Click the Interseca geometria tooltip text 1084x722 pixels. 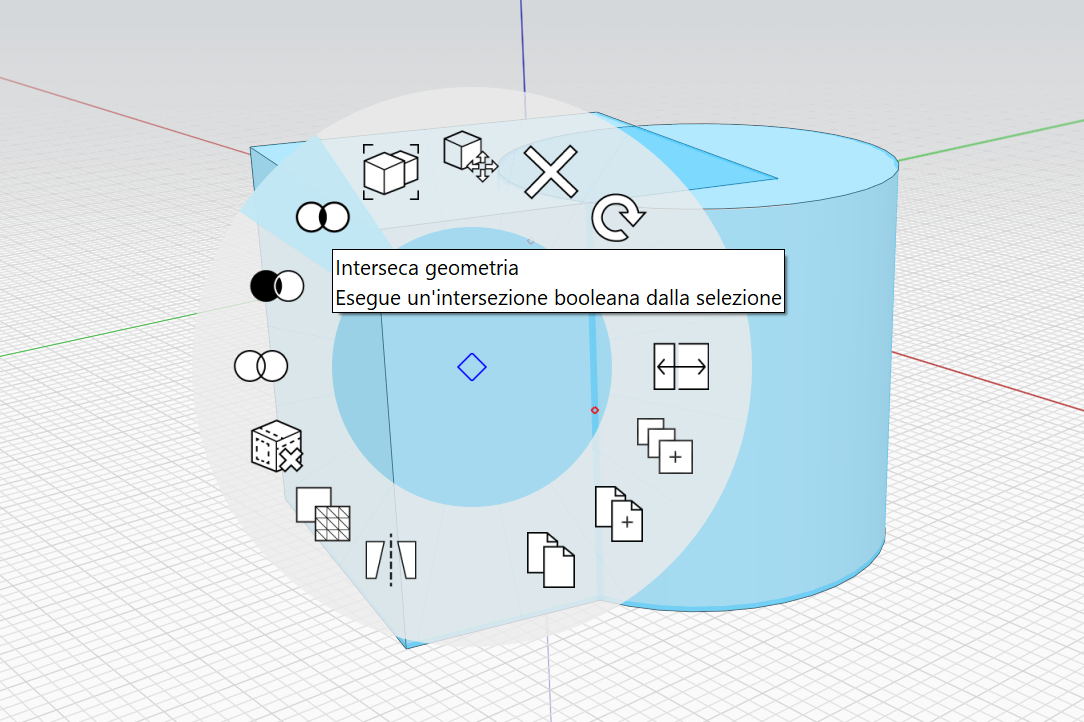click(x=428, y=269)
